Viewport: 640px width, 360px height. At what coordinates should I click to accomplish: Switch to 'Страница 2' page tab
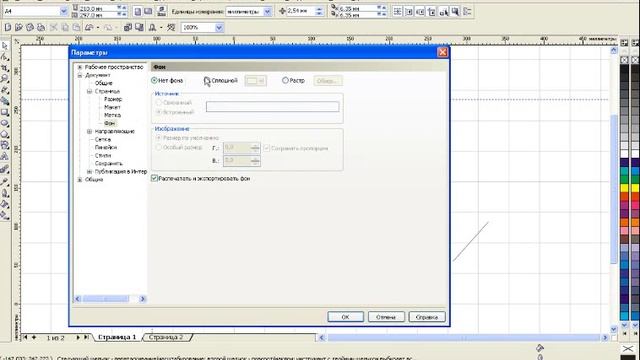166,337
